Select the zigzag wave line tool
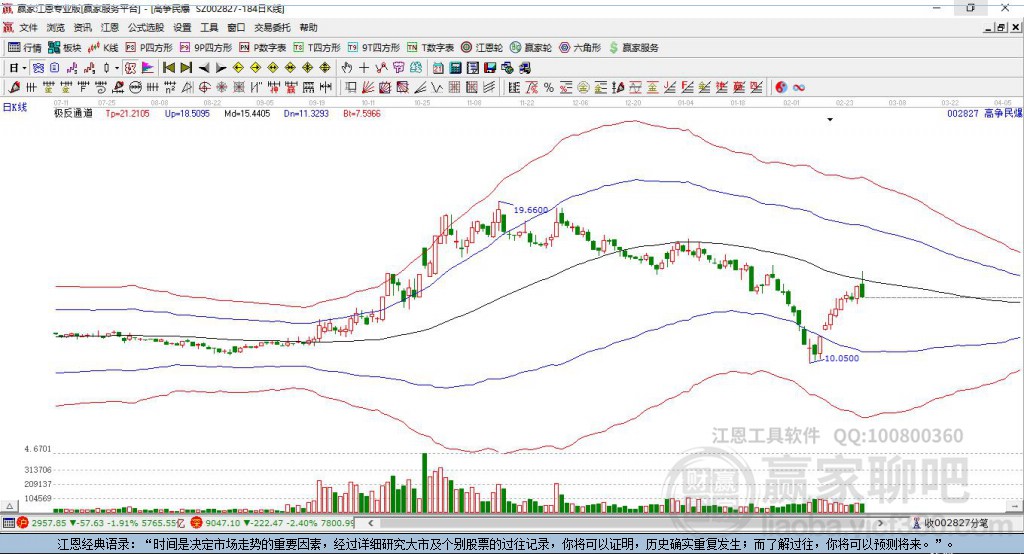 [438, 88]
